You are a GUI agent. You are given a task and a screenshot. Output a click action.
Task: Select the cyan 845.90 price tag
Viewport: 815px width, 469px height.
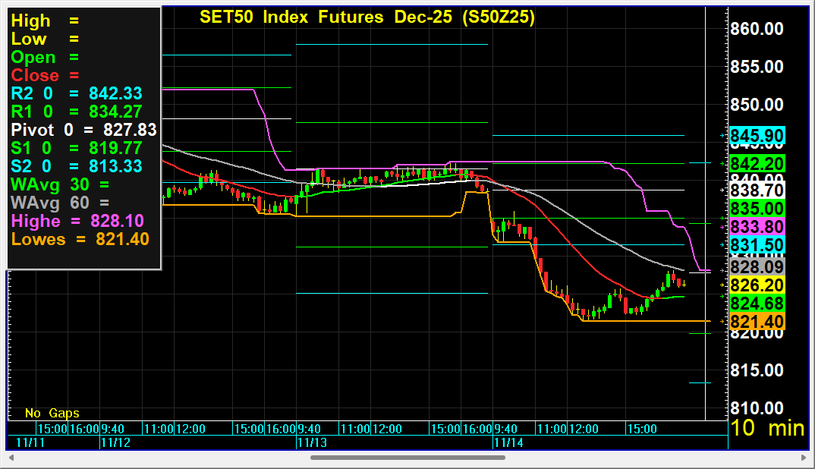coord(756,135)
